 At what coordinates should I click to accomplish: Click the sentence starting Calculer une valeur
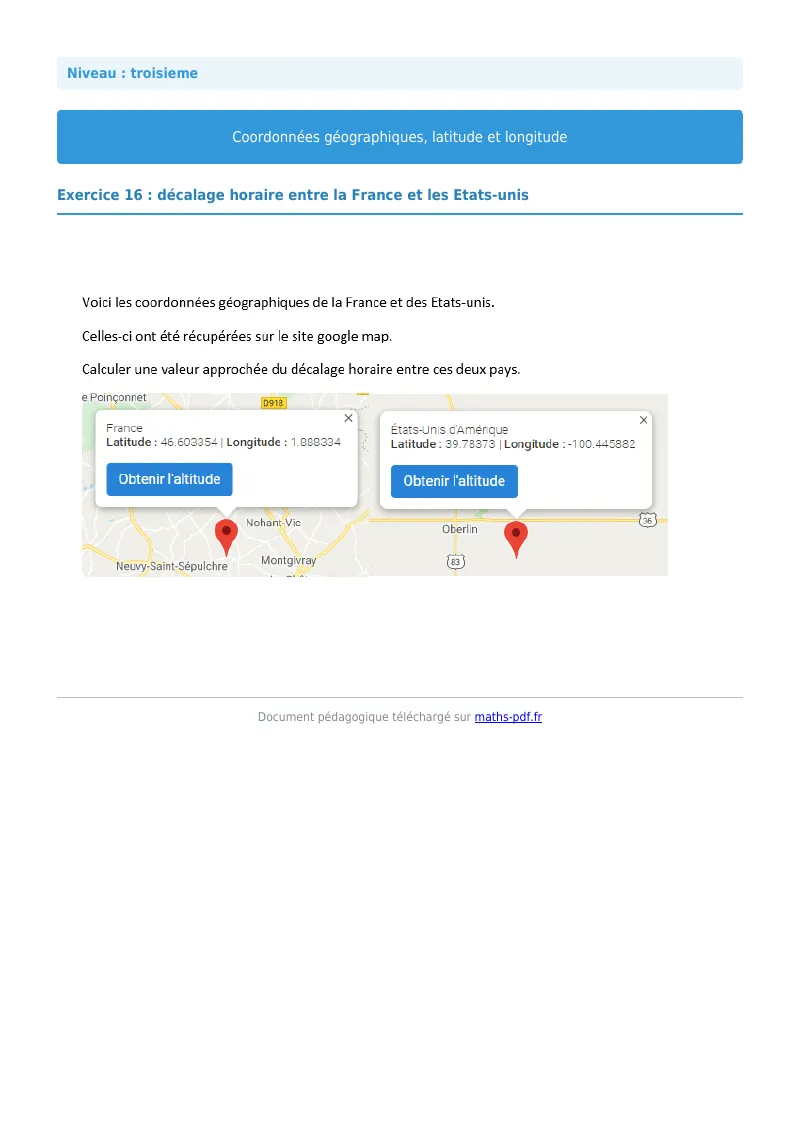pyautogui.click(x=301, y=370)
